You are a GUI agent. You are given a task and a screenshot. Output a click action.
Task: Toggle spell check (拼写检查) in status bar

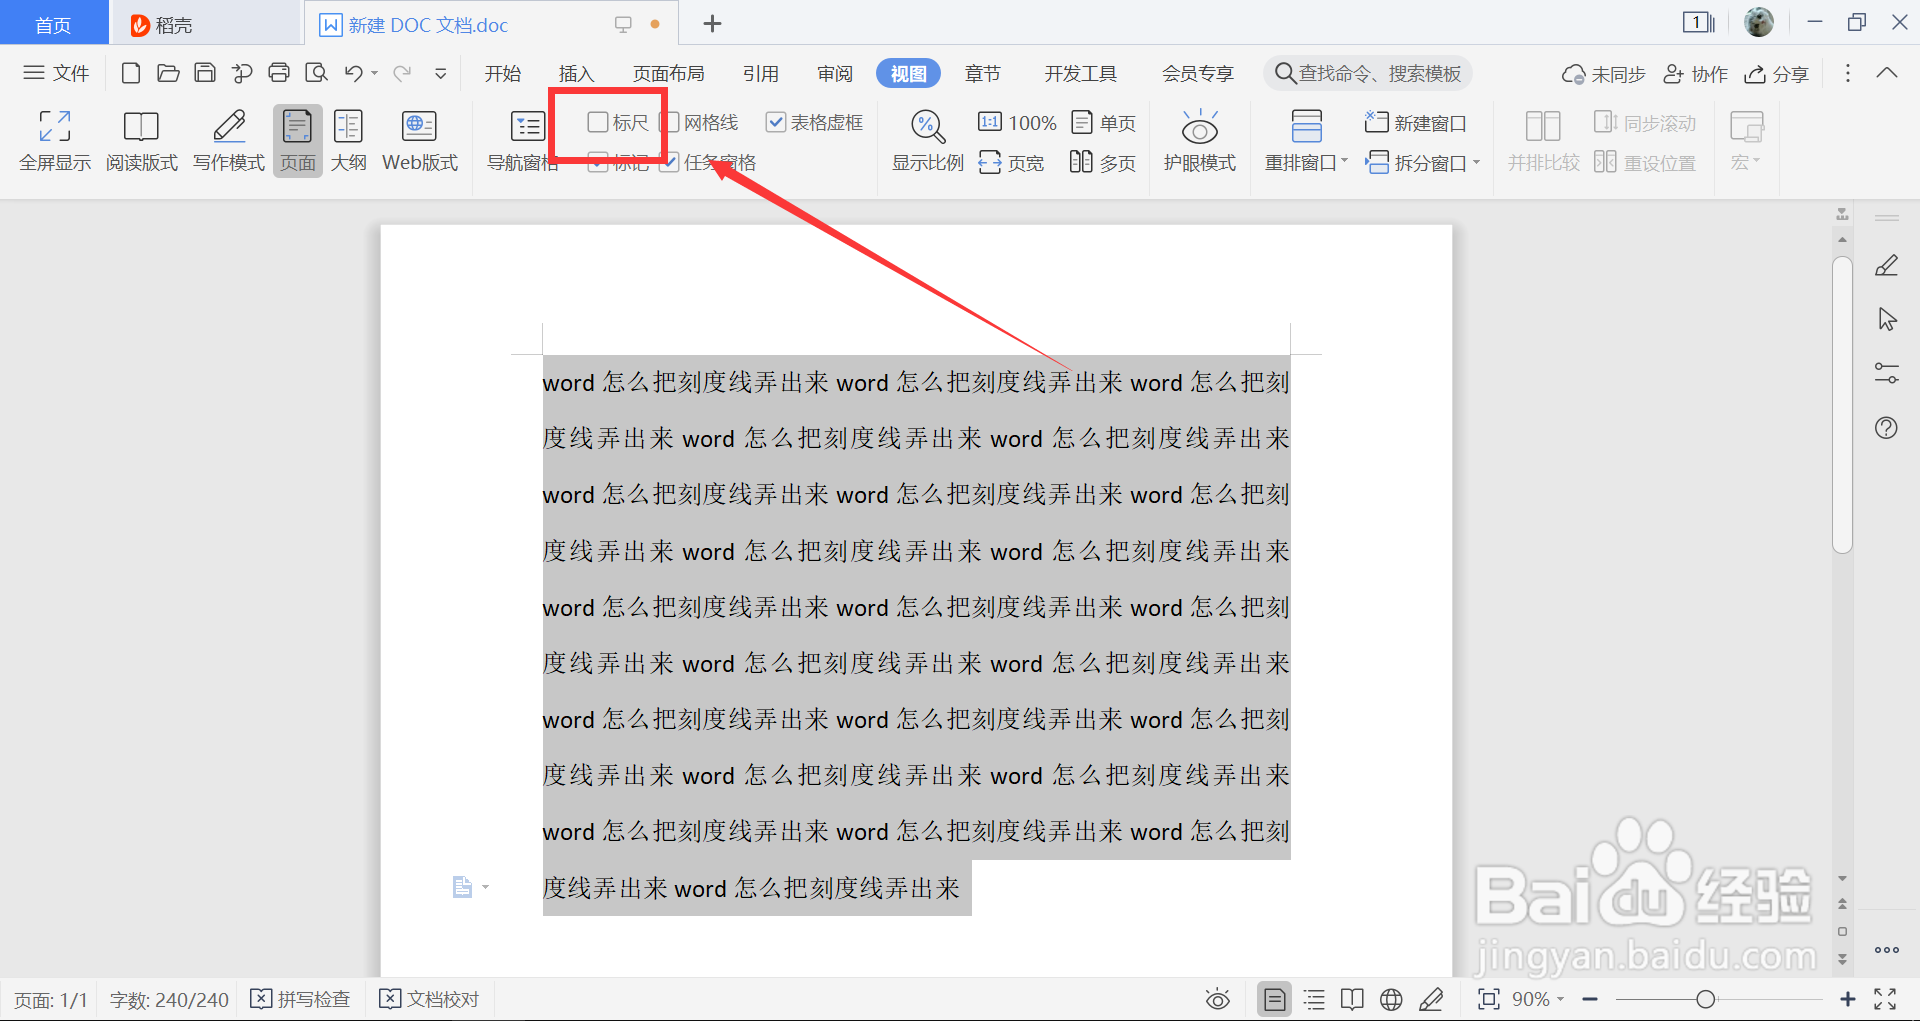300,999
